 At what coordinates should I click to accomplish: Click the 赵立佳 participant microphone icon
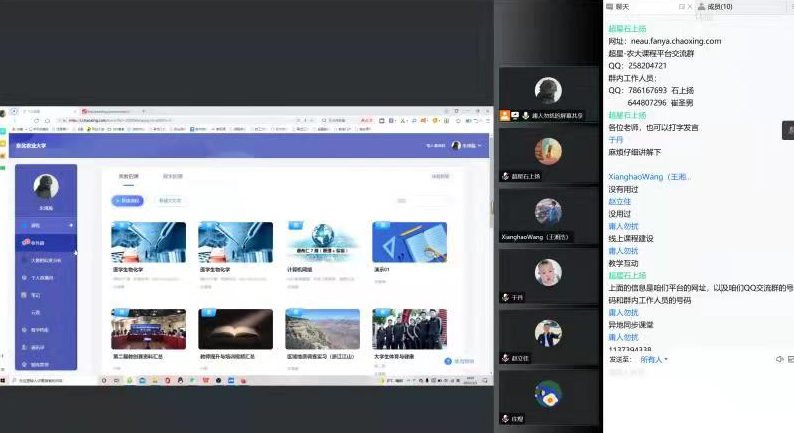pyautogui.click(x=505, y=358)
